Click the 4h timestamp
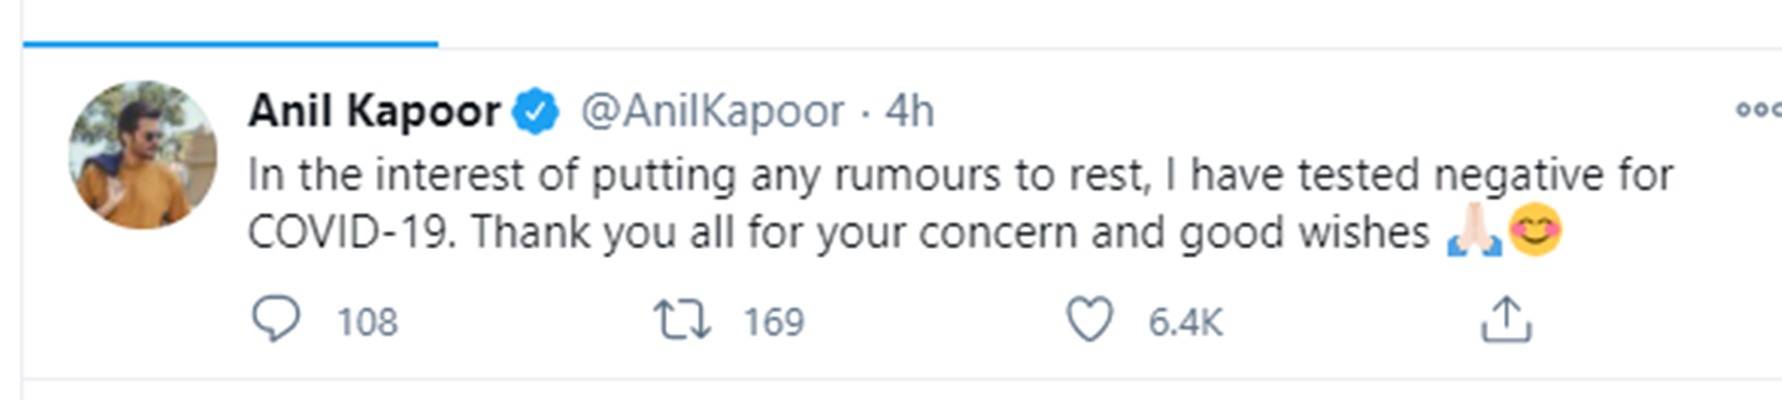This screenshot has width=1782, height=400. (x=909, y=111)
